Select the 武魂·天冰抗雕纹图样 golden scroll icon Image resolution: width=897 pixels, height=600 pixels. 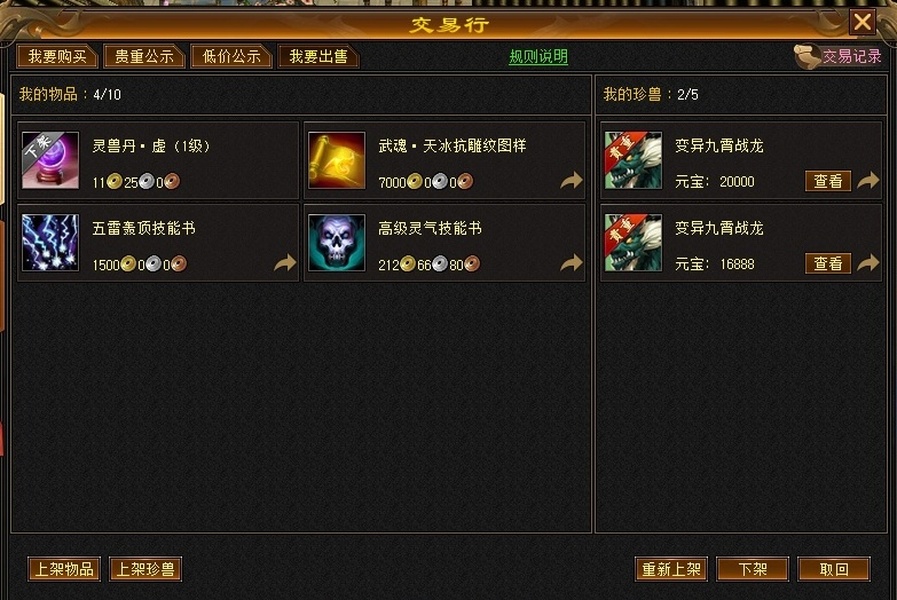pos(336,160)
